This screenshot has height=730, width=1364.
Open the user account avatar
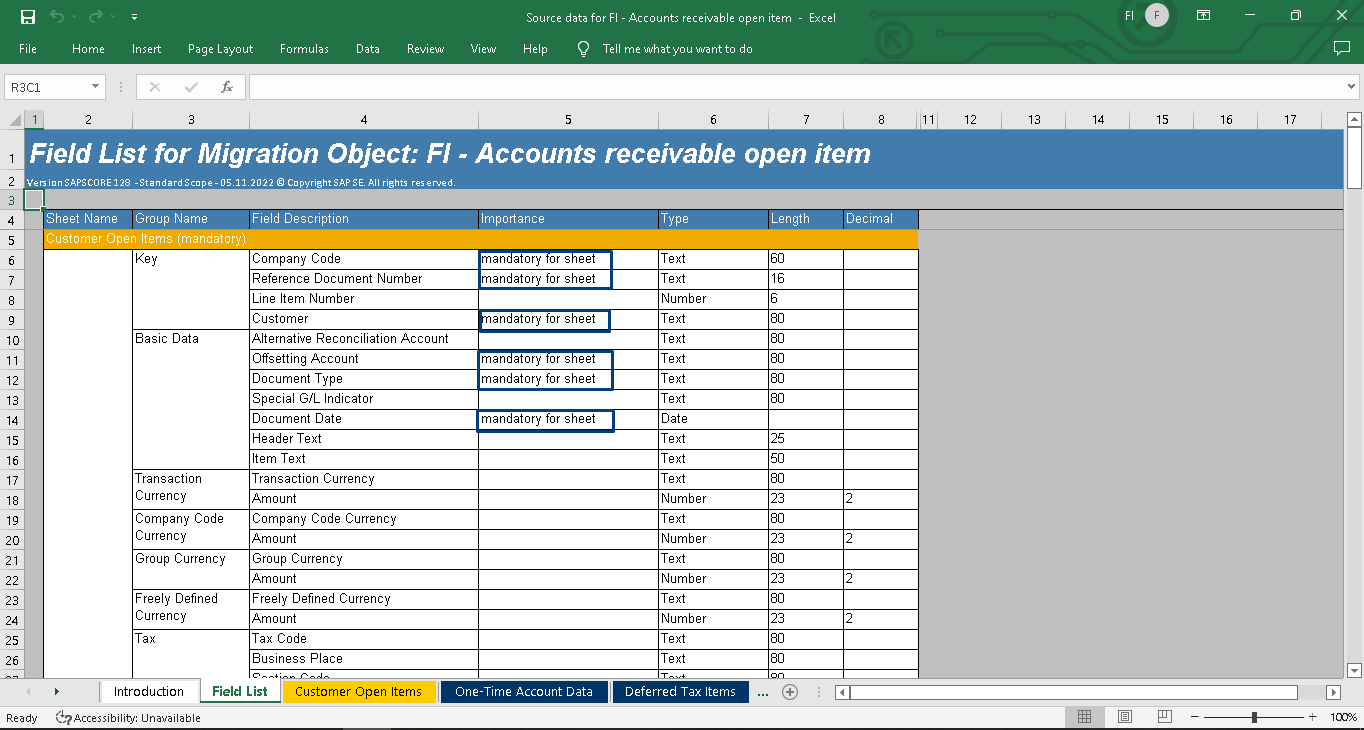(1157, 16)
